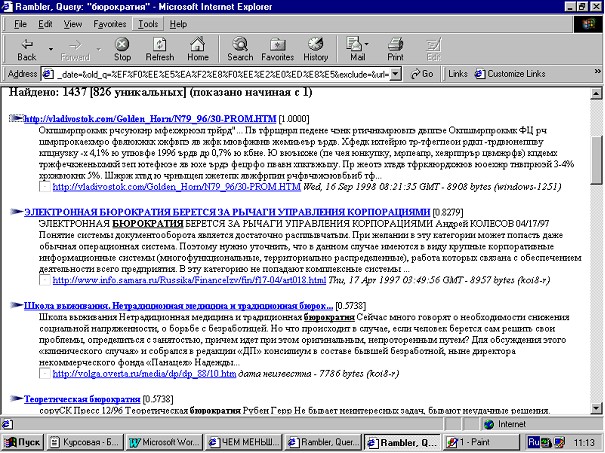
Task: Go to the Home page
Action: (x=198, y=44)
